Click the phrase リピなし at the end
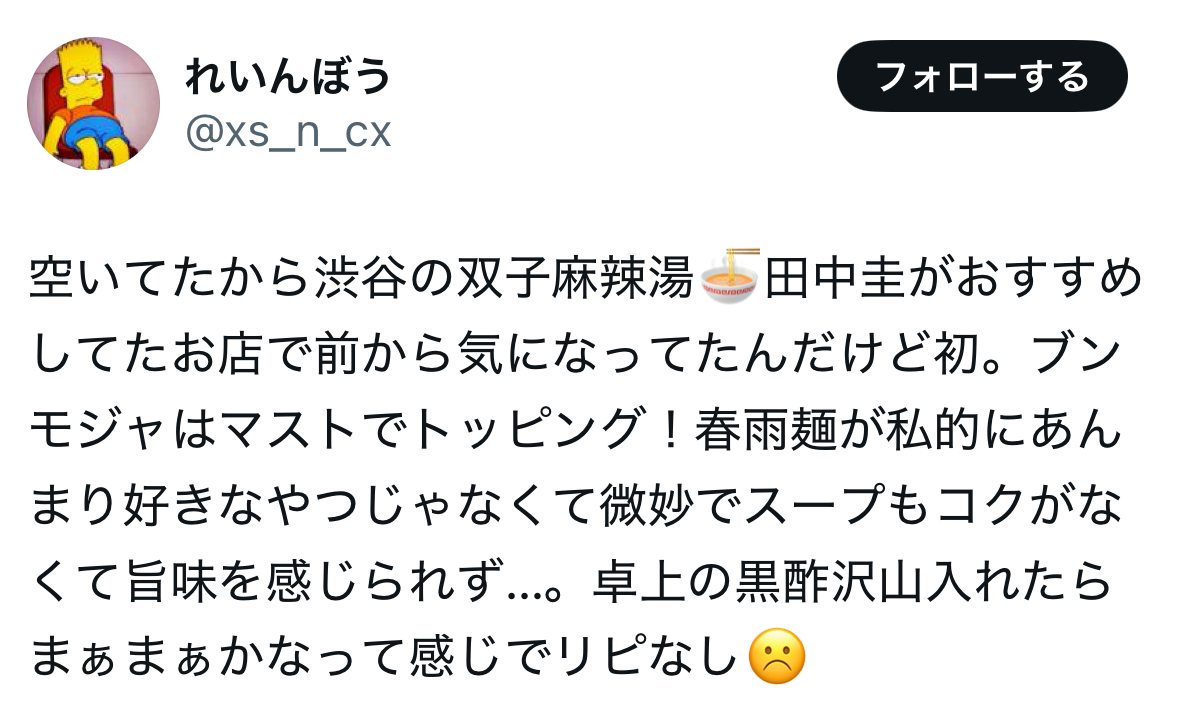1179x725 pixels. click(647, 657)
